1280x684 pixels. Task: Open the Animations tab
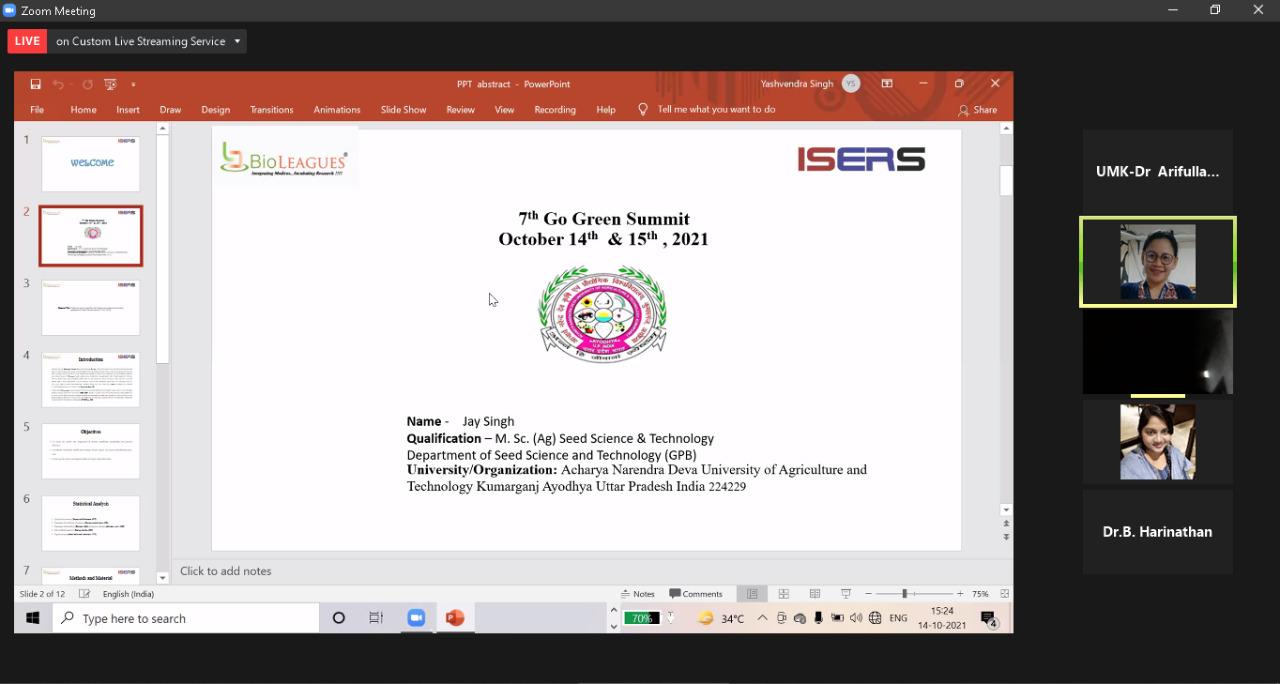coord(337,110)
